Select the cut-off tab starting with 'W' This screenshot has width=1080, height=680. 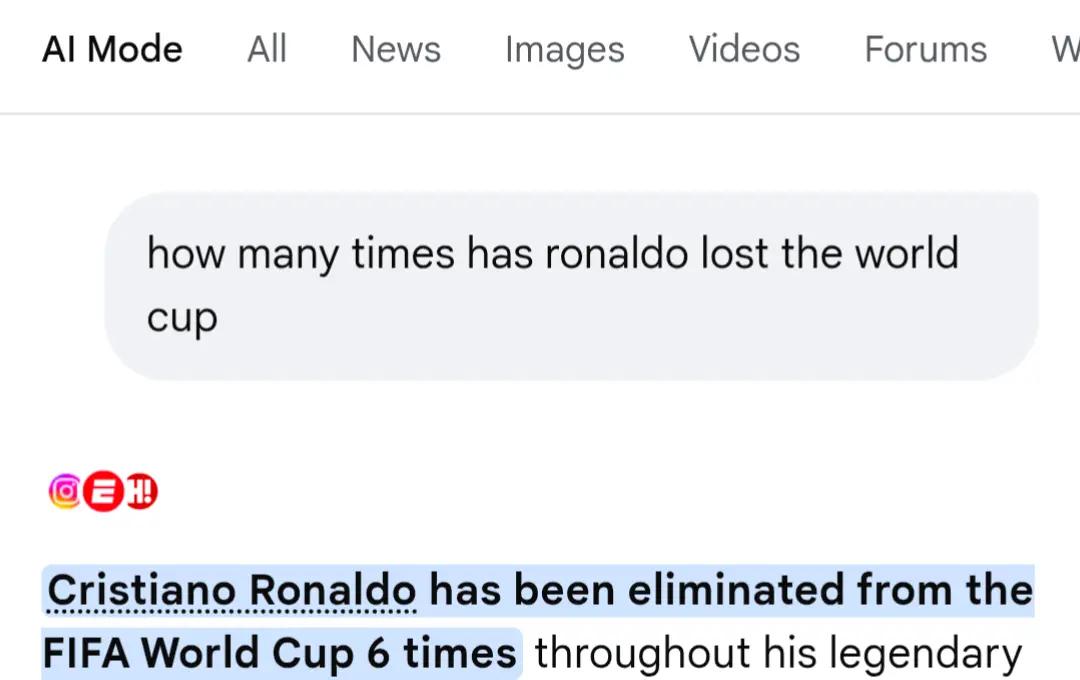click(x=1065, y=50)
